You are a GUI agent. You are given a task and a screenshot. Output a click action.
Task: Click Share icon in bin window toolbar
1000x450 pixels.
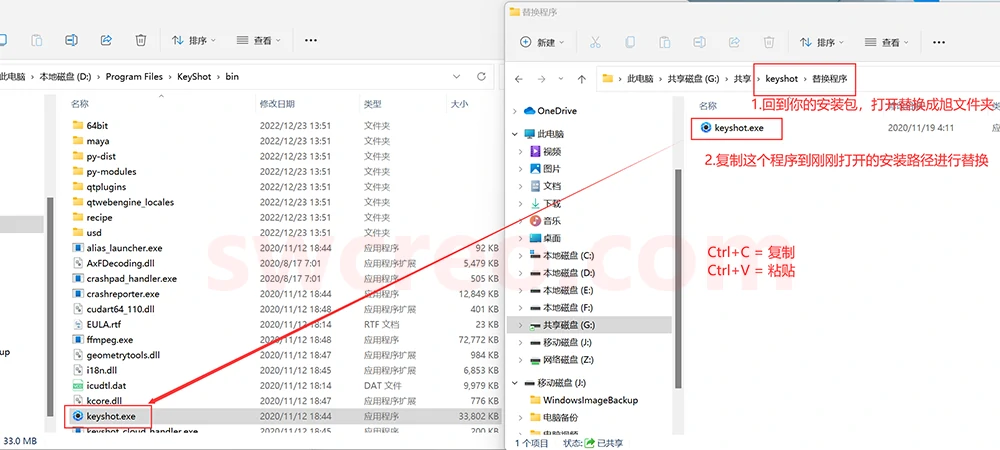[106, 40]
